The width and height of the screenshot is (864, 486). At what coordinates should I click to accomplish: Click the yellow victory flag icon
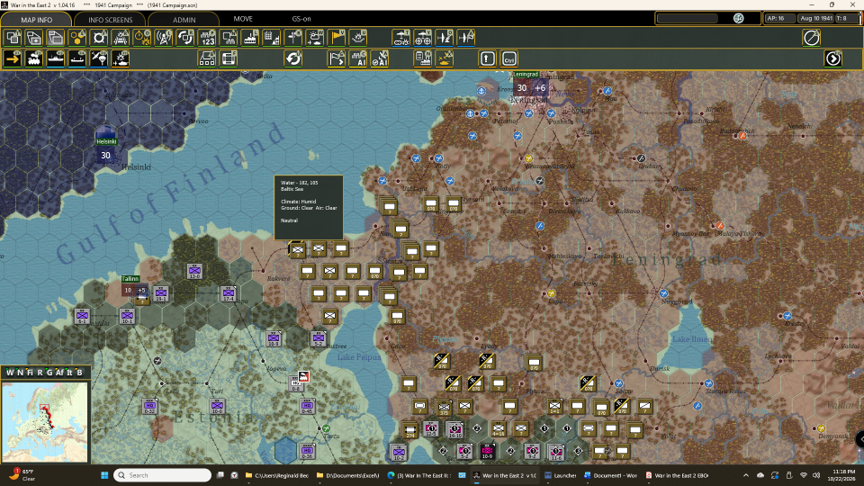point(337,37)
